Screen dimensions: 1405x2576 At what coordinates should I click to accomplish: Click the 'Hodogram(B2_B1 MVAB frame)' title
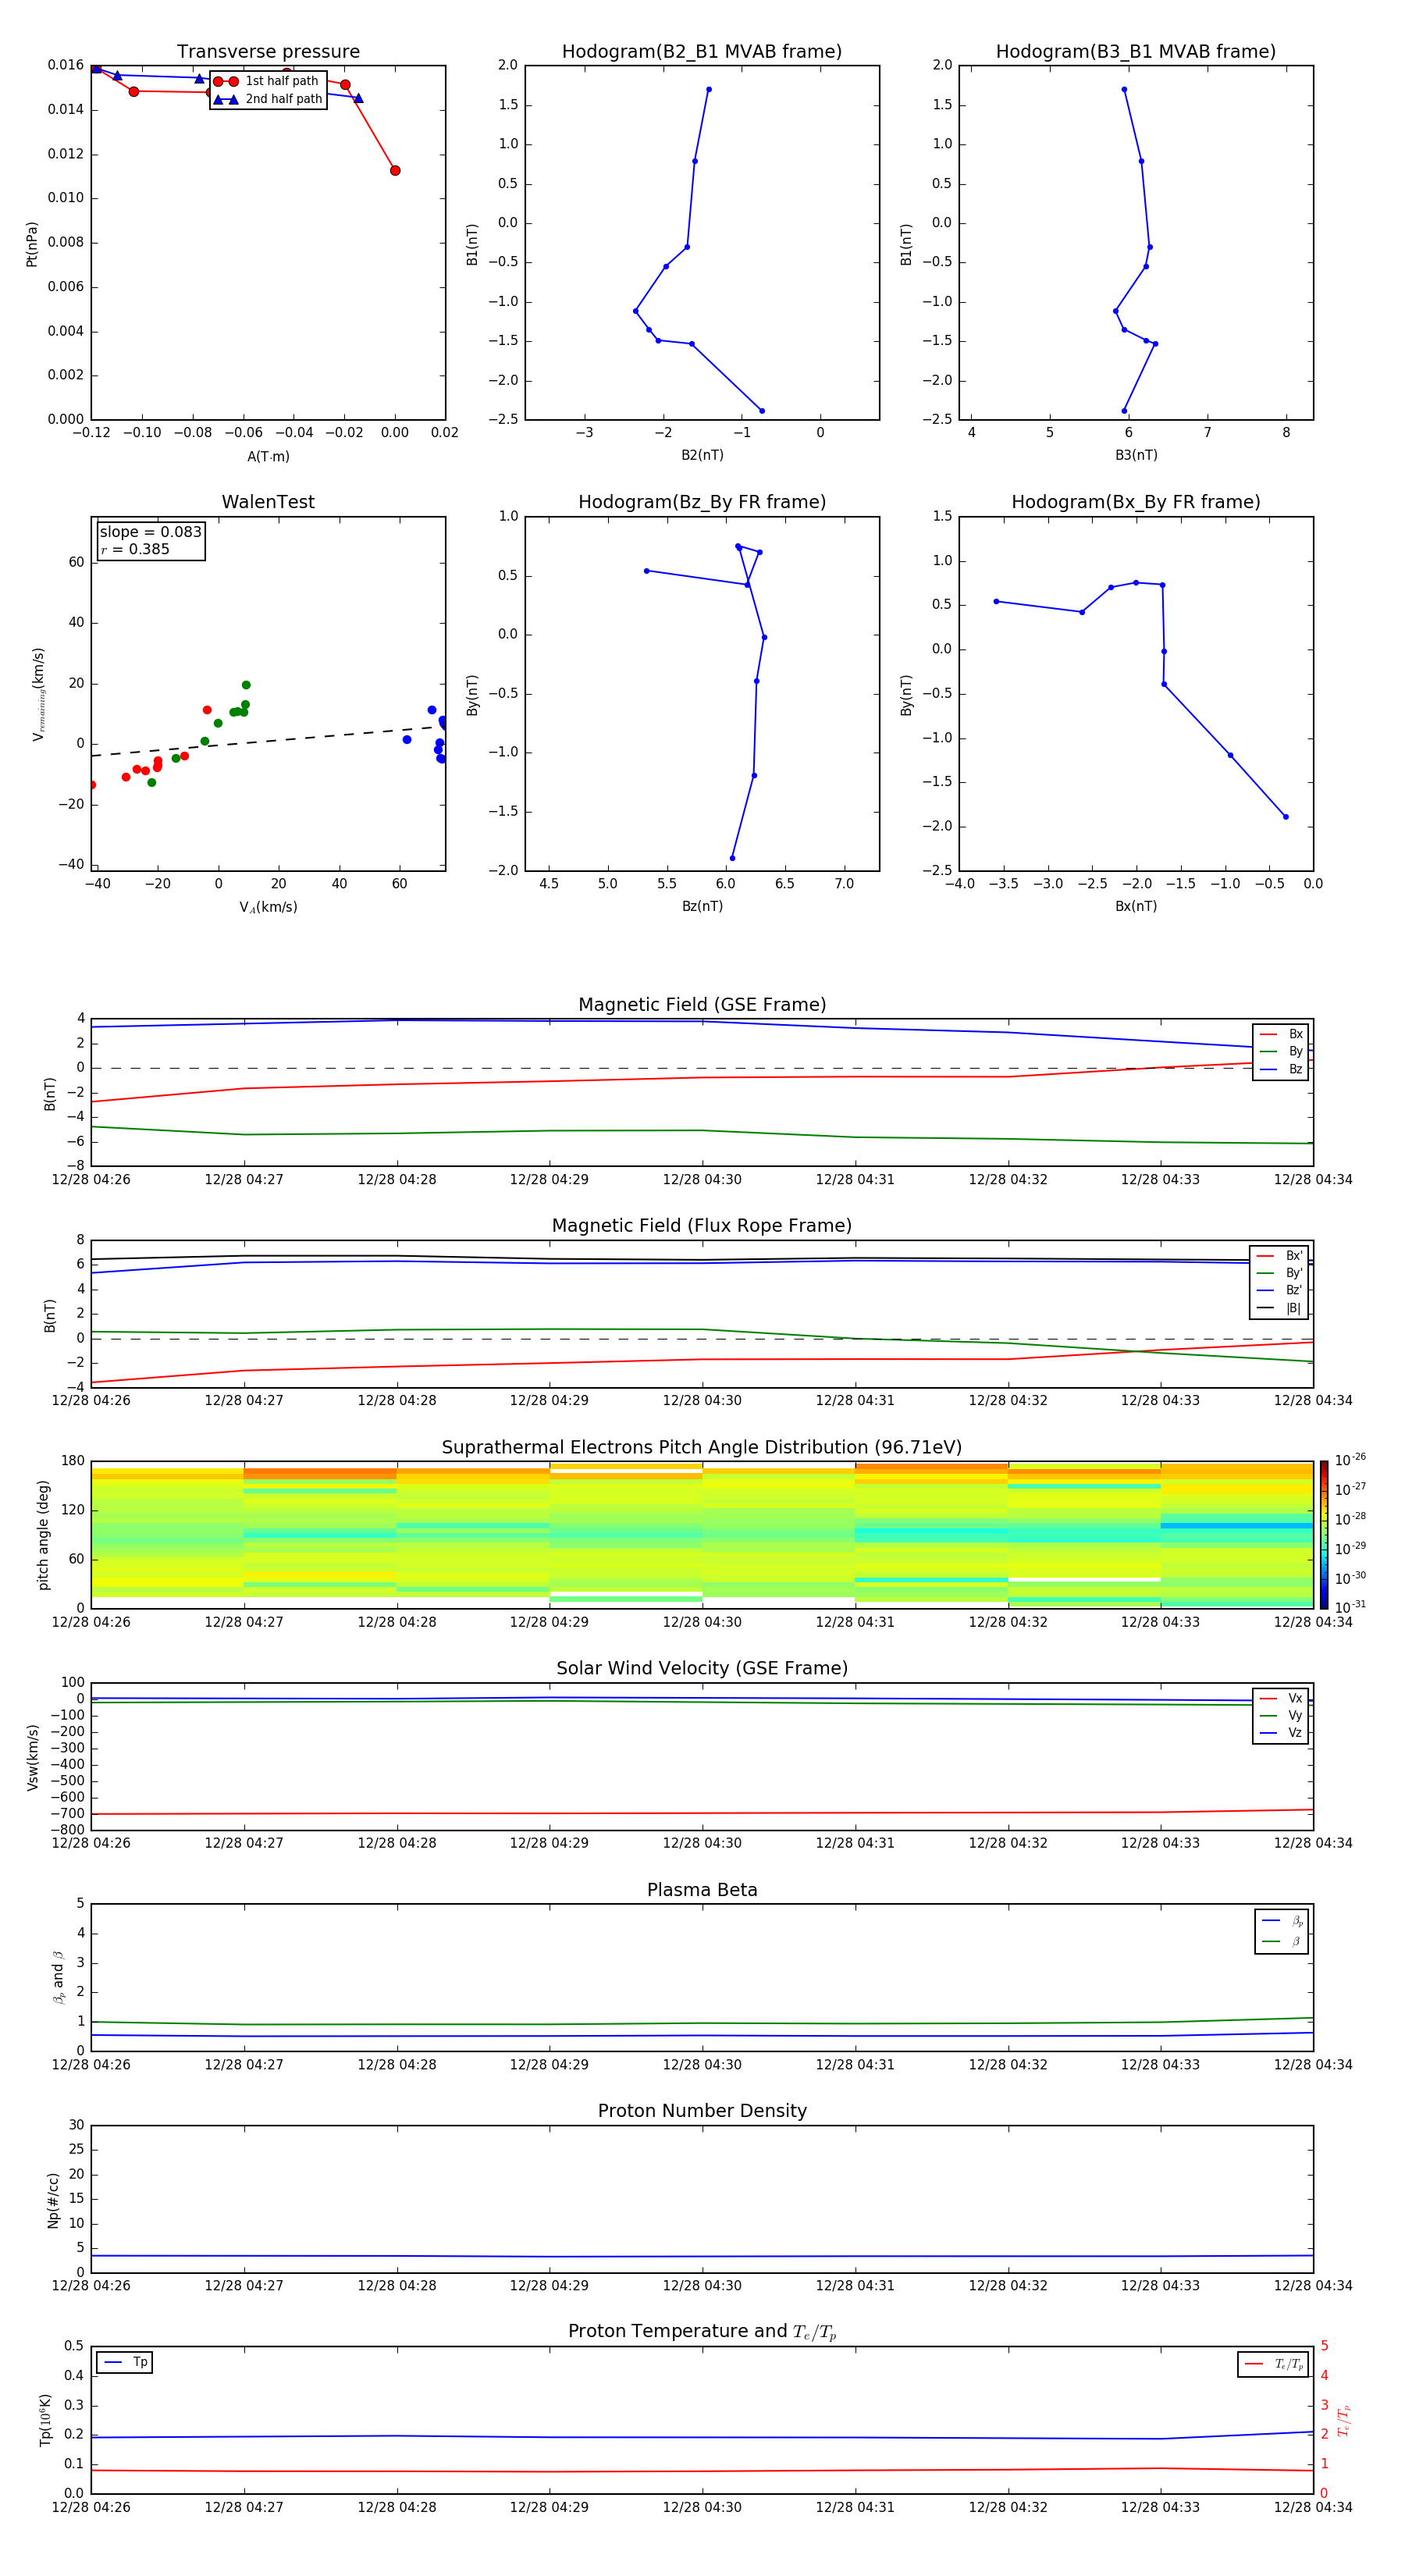pos(702,52)
